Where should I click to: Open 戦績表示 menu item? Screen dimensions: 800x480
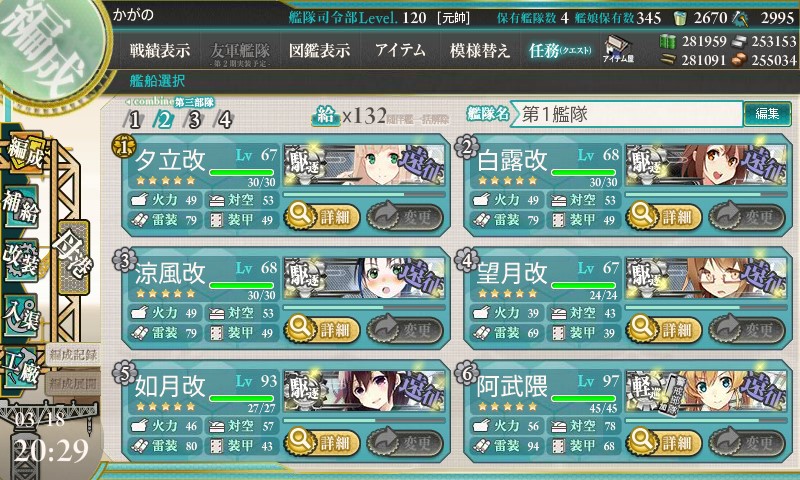[160, 50]
